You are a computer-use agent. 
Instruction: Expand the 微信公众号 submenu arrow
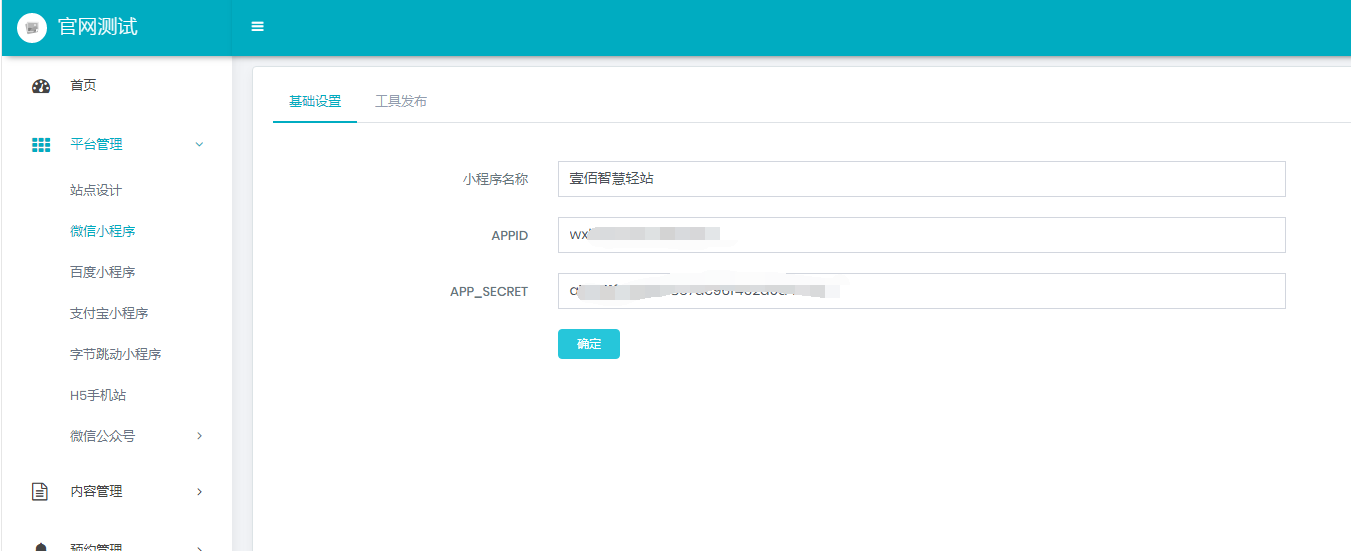click(199, 436)
